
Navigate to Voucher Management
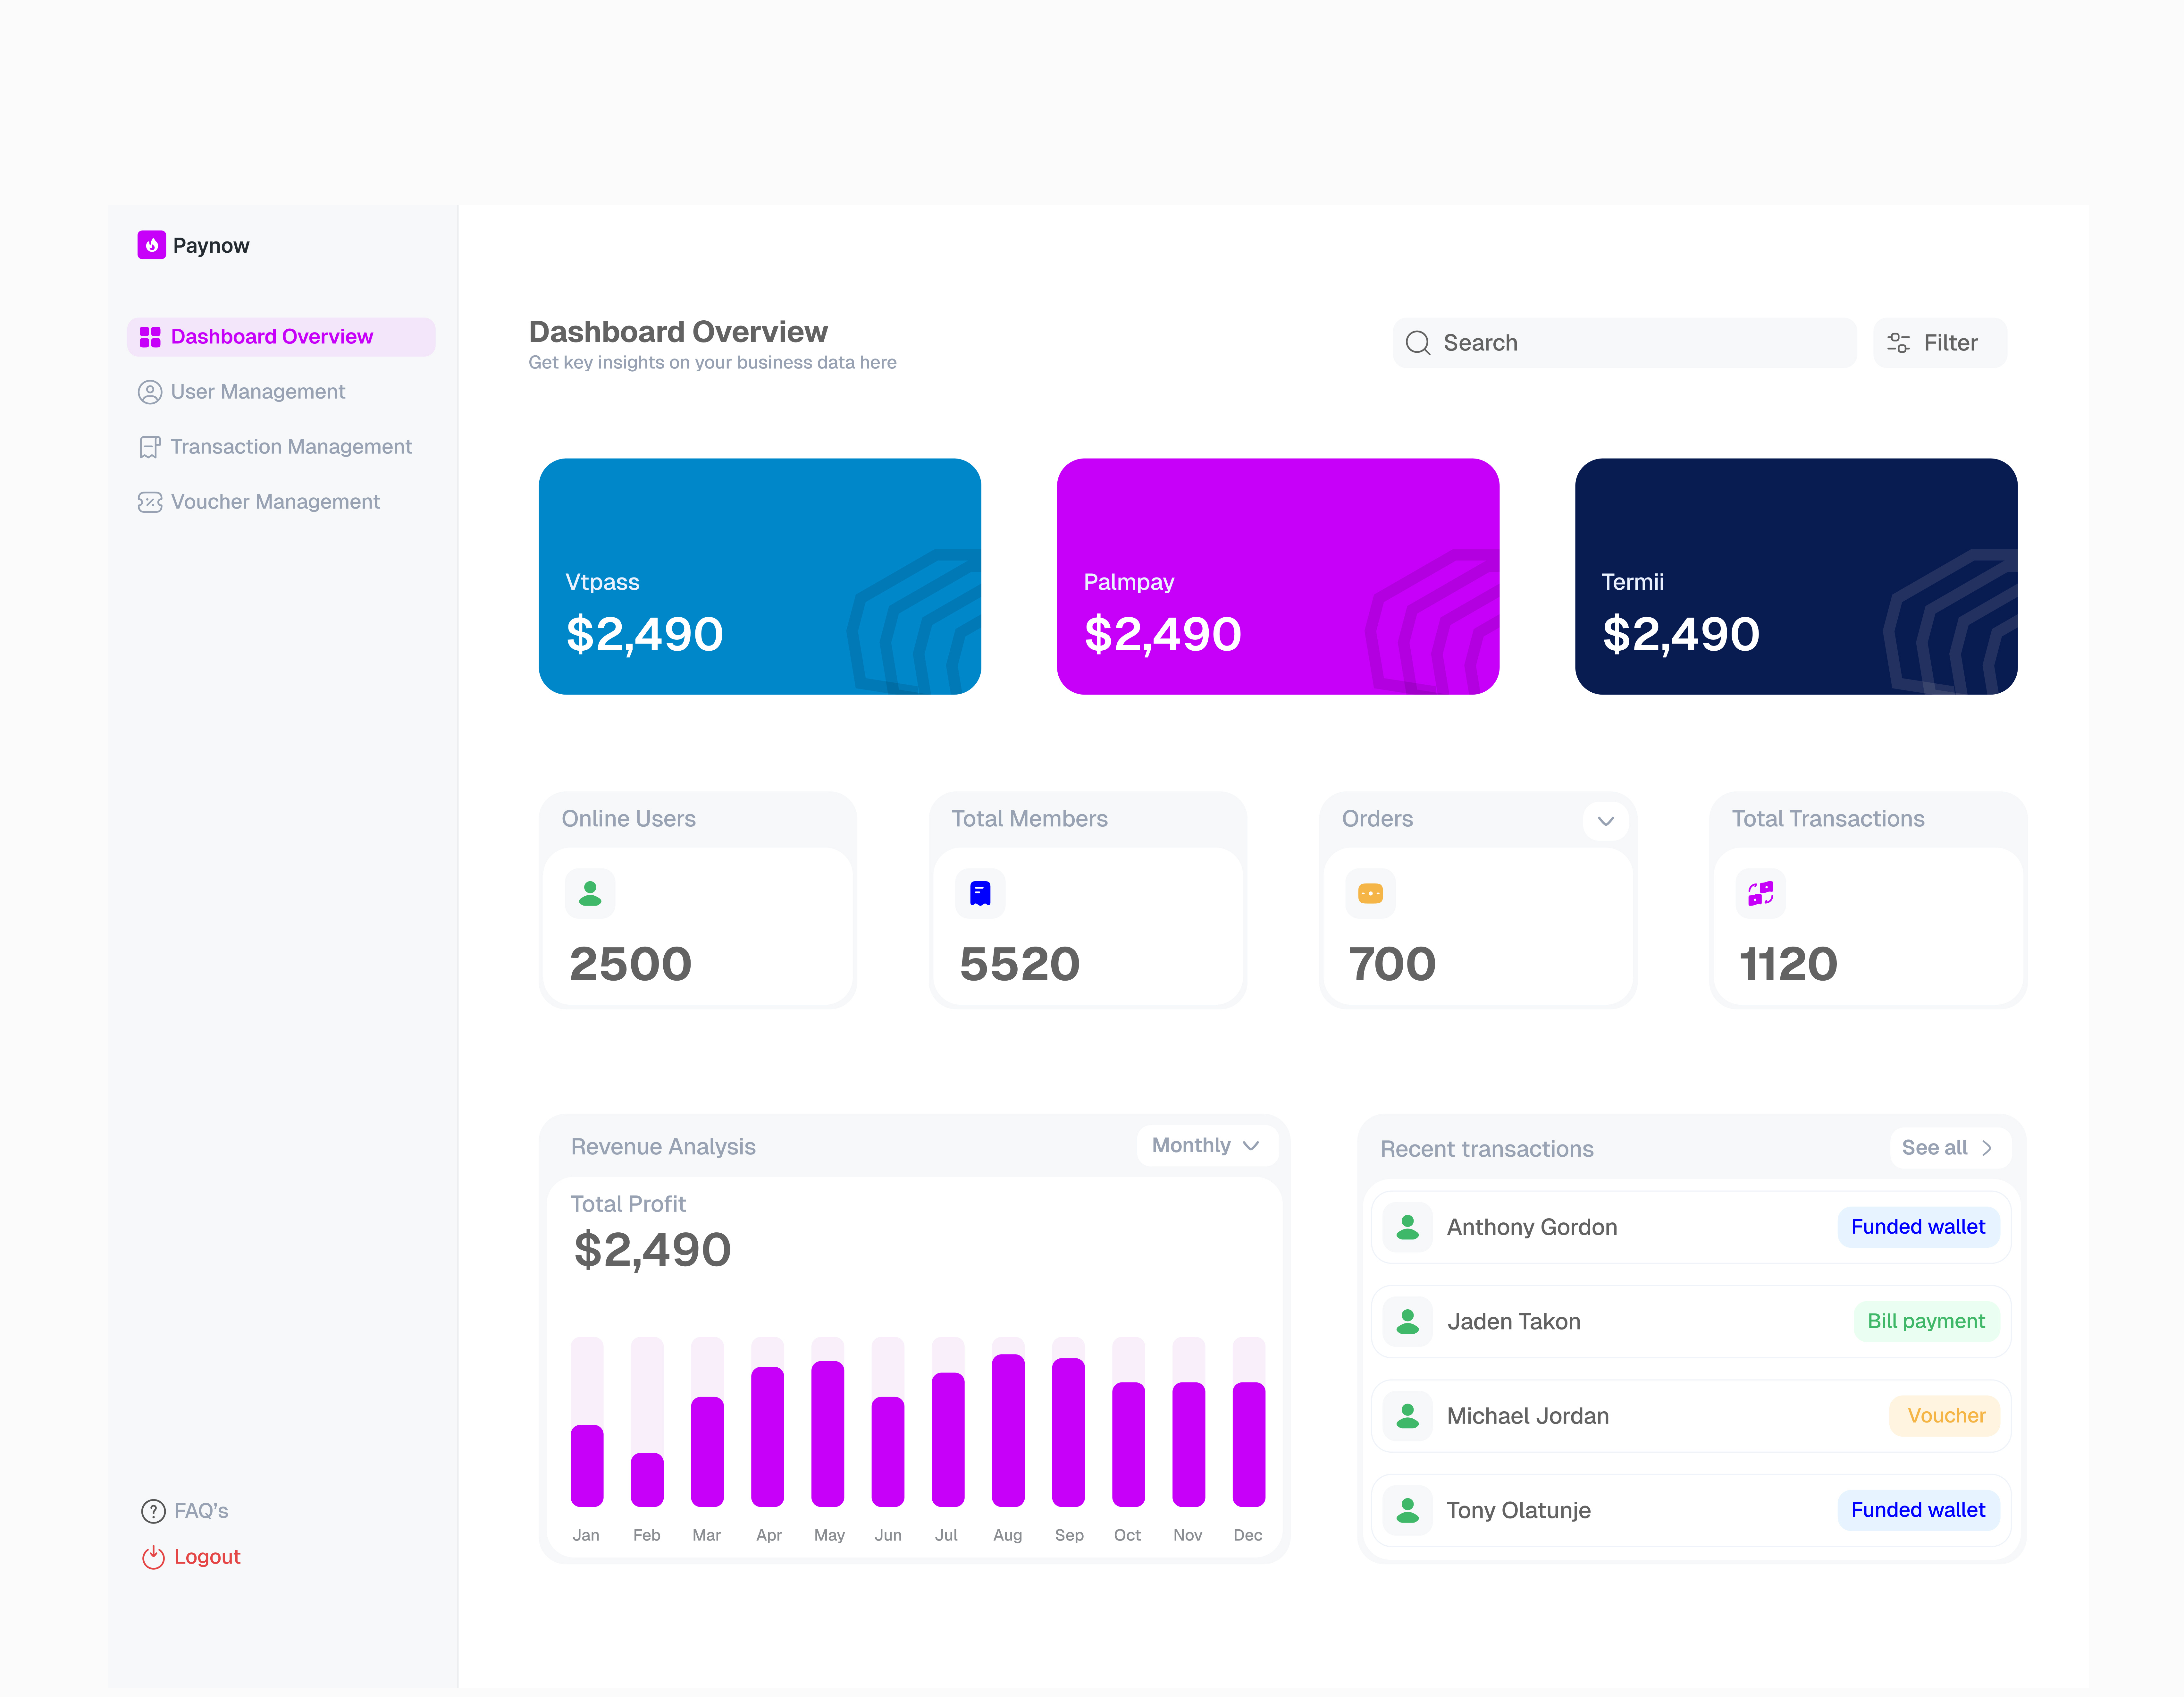[259, 502]
